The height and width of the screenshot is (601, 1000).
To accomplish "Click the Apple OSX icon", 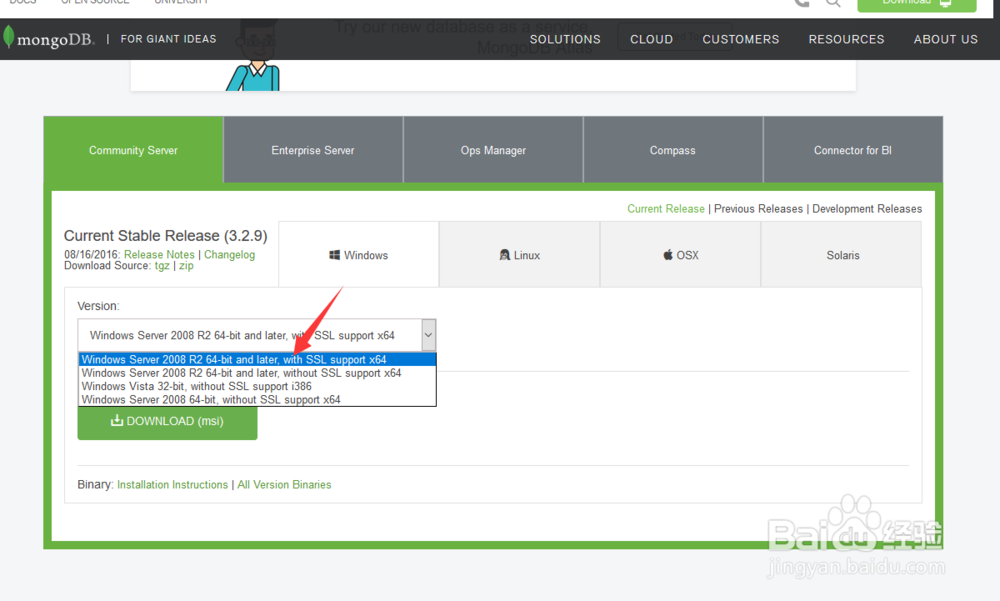I will pyautogui.click(x=668, y=255).
